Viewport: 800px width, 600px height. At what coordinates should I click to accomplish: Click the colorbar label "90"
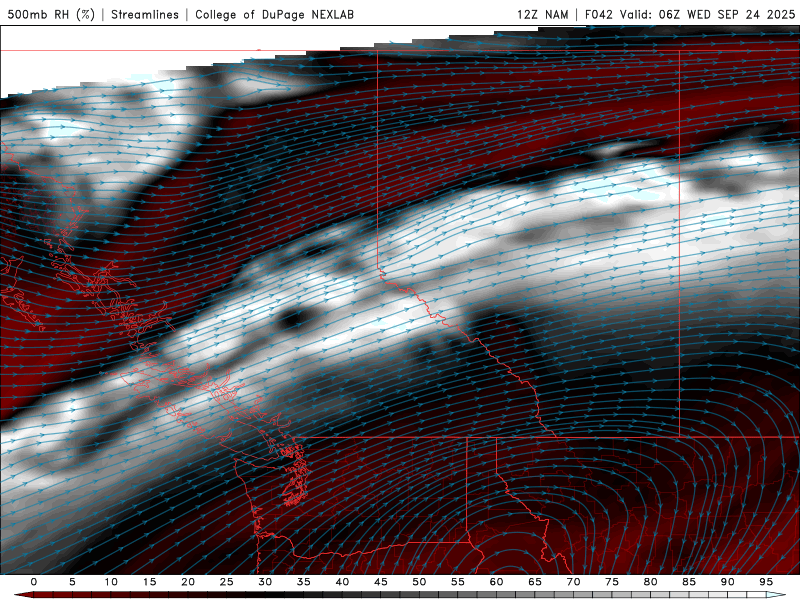(x=728, y=582)
